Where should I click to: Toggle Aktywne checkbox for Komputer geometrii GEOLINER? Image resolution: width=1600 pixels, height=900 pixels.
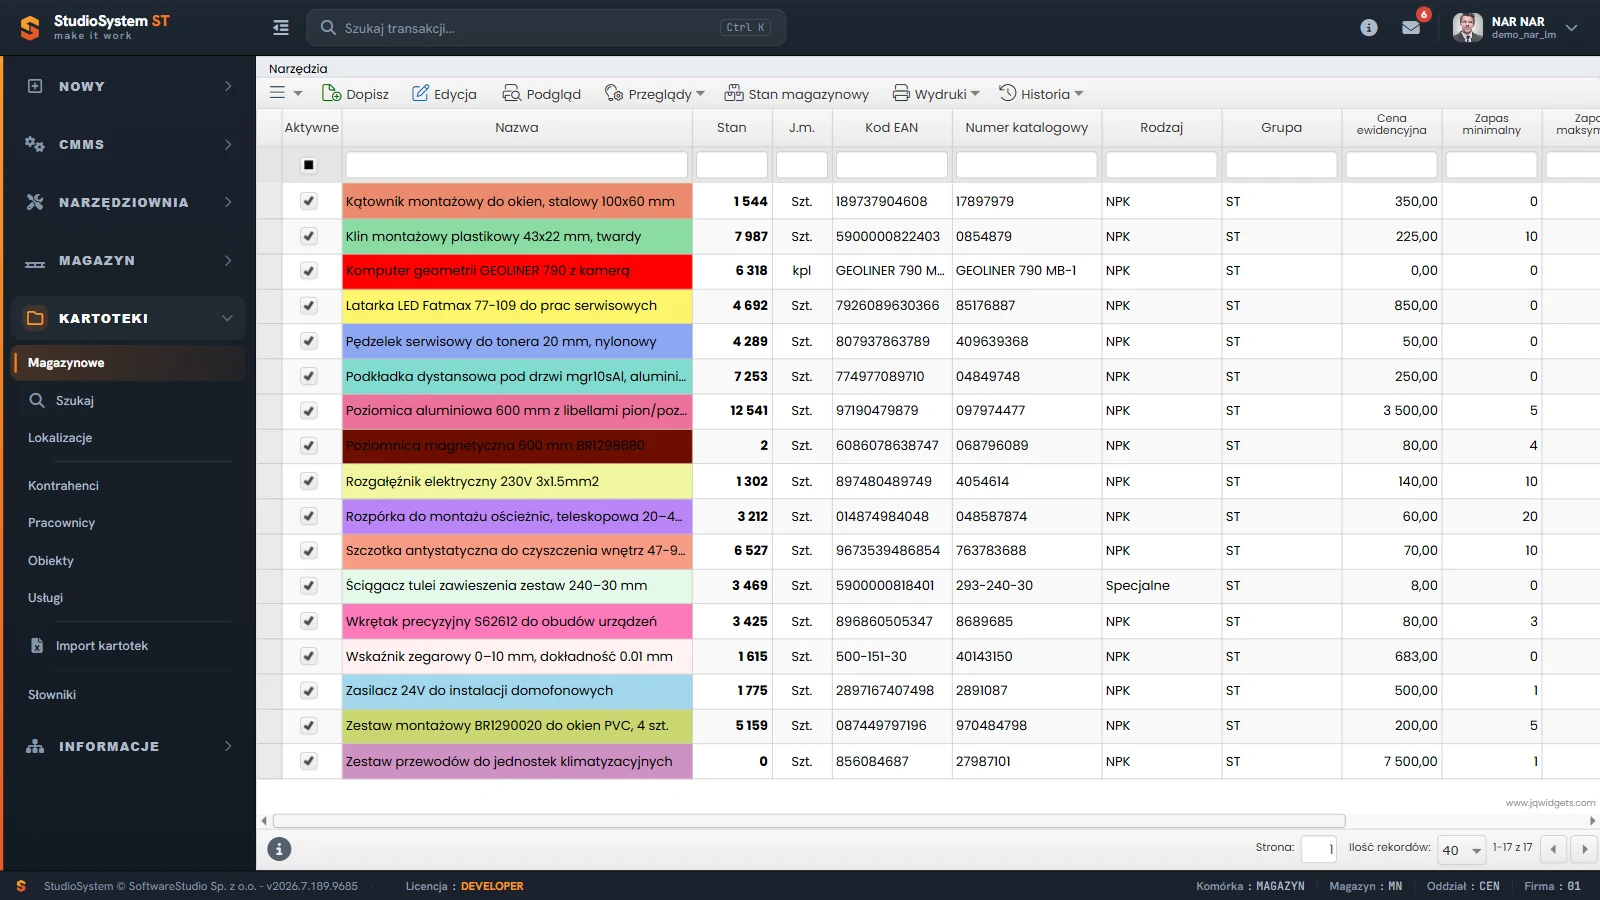309,271
